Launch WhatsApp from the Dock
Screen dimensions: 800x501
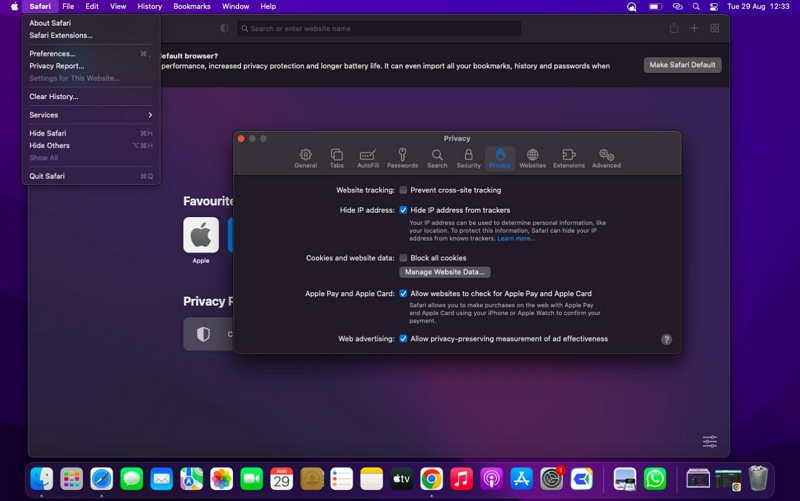655,479
